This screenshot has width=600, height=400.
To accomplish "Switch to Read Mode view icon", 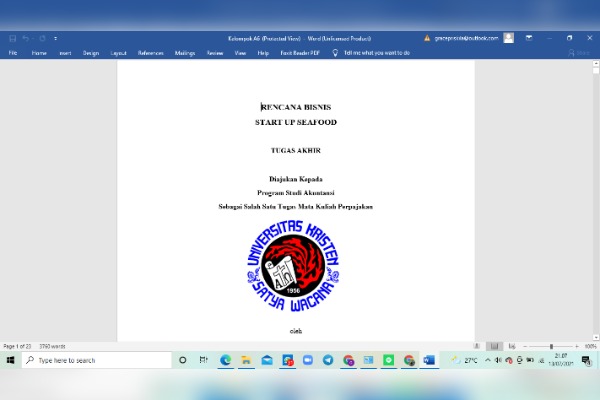I will click(x=477, y=346).
